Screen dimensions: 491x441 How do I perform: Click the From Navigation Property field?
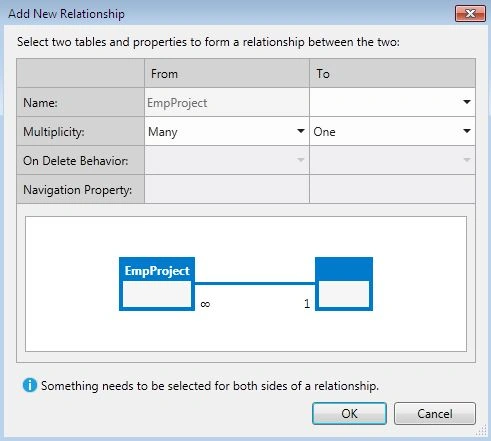[x=227, y=189]
